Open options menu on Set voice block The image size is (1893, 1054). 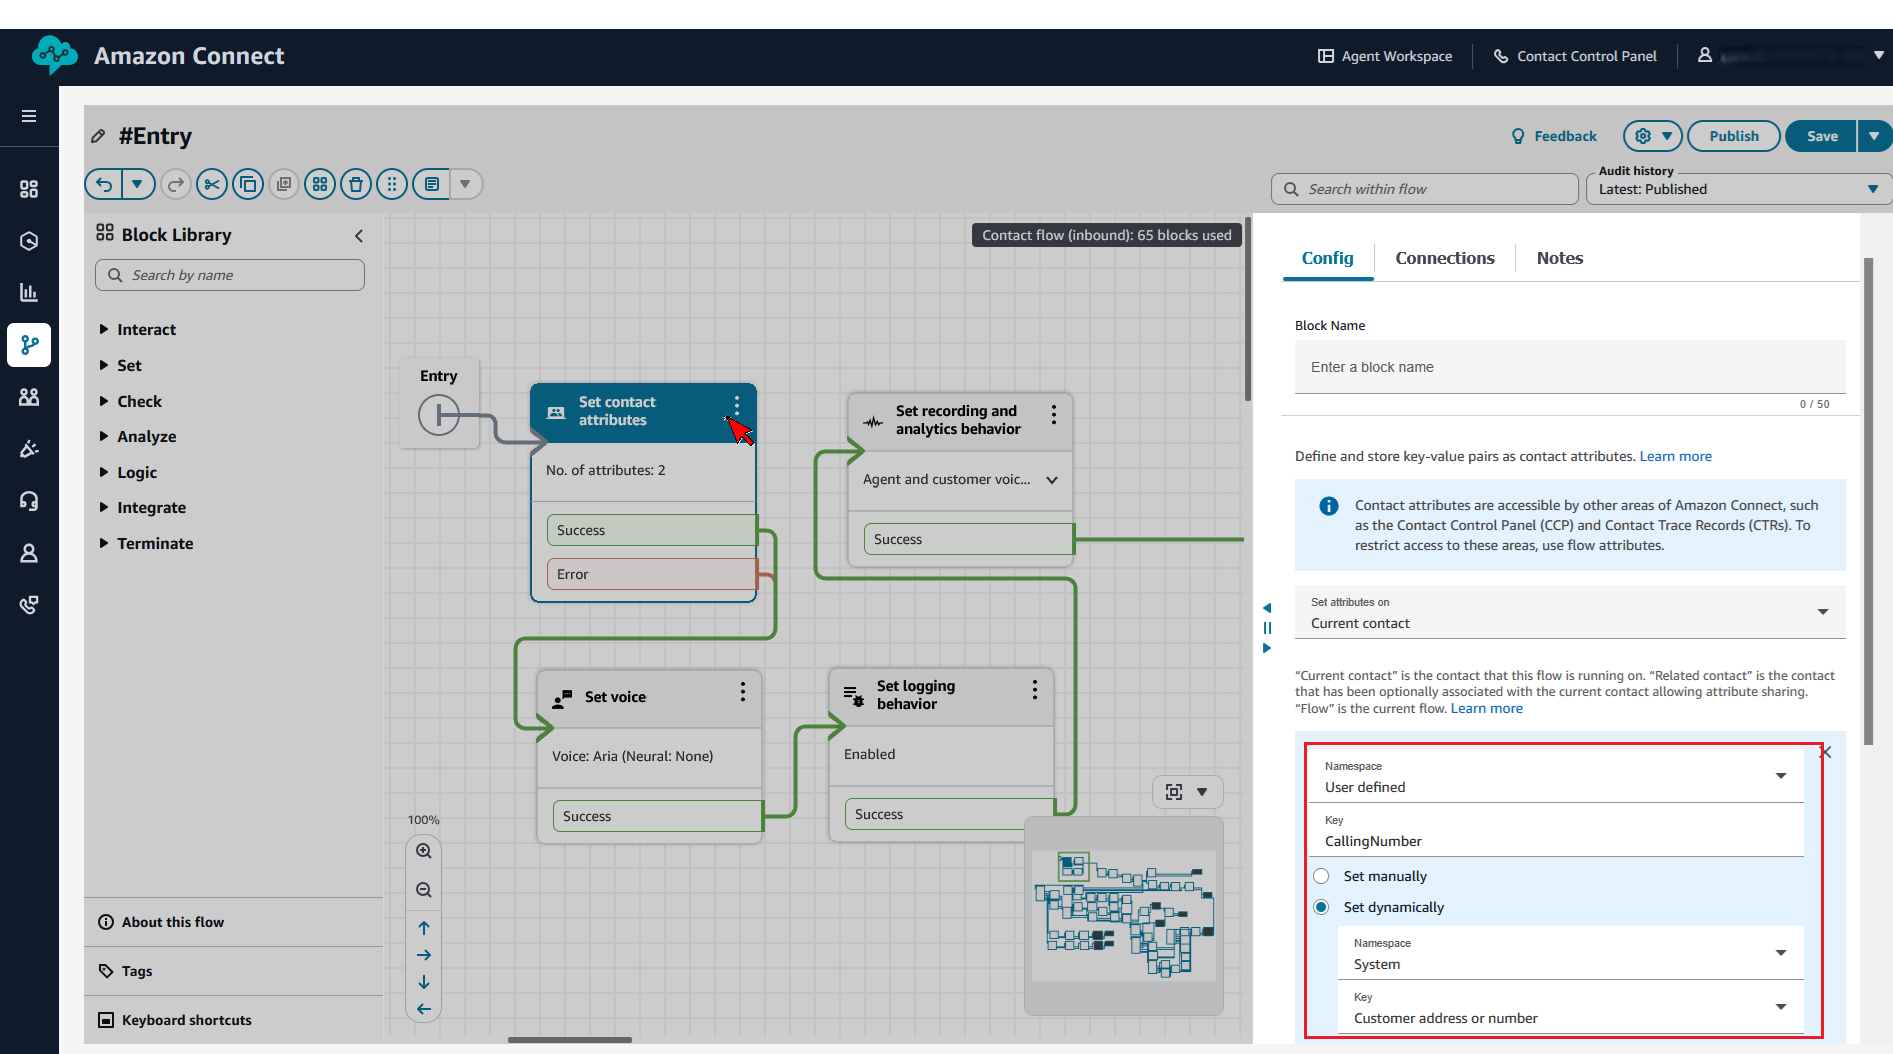pyautogui.click(x=742, y=692)
